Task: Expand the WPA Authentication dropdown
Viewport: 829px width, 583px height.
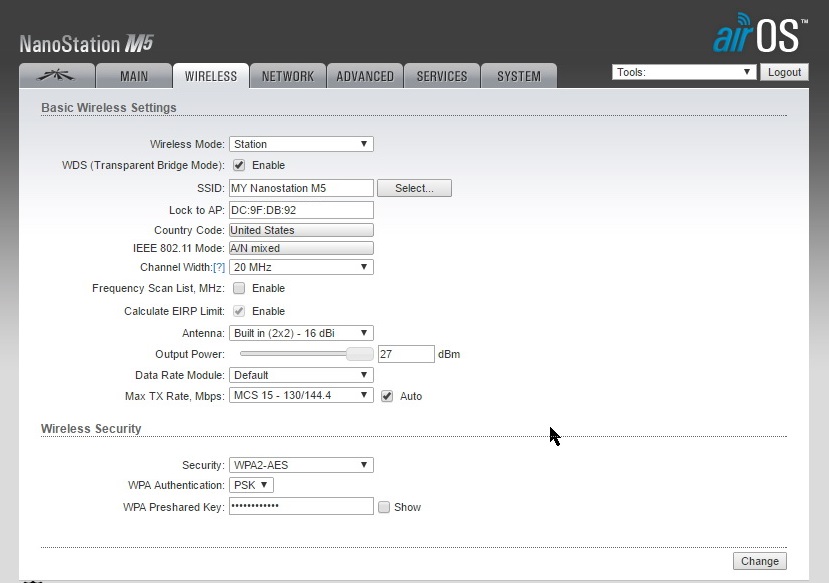Action: click(x=251, y=485)
